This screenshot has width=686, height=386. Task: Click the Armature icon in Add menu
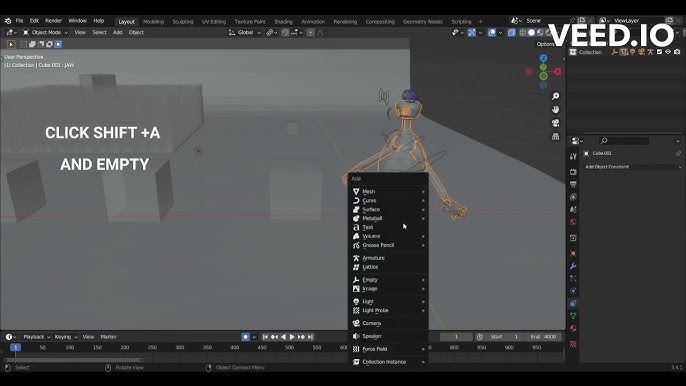tap(356, 258)
